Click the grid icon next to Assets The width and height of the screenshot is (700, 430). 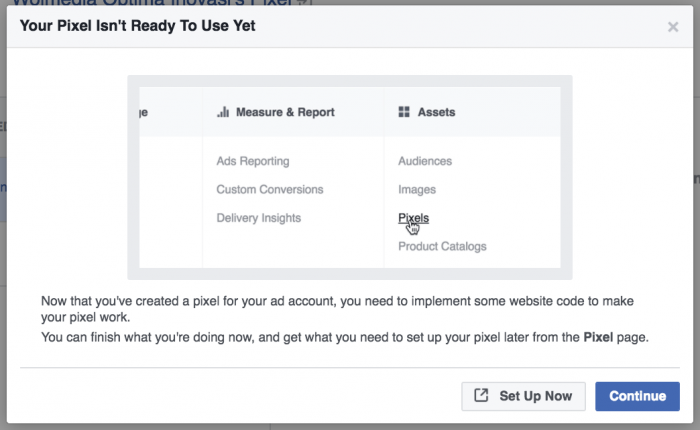[x=404, y=112]
